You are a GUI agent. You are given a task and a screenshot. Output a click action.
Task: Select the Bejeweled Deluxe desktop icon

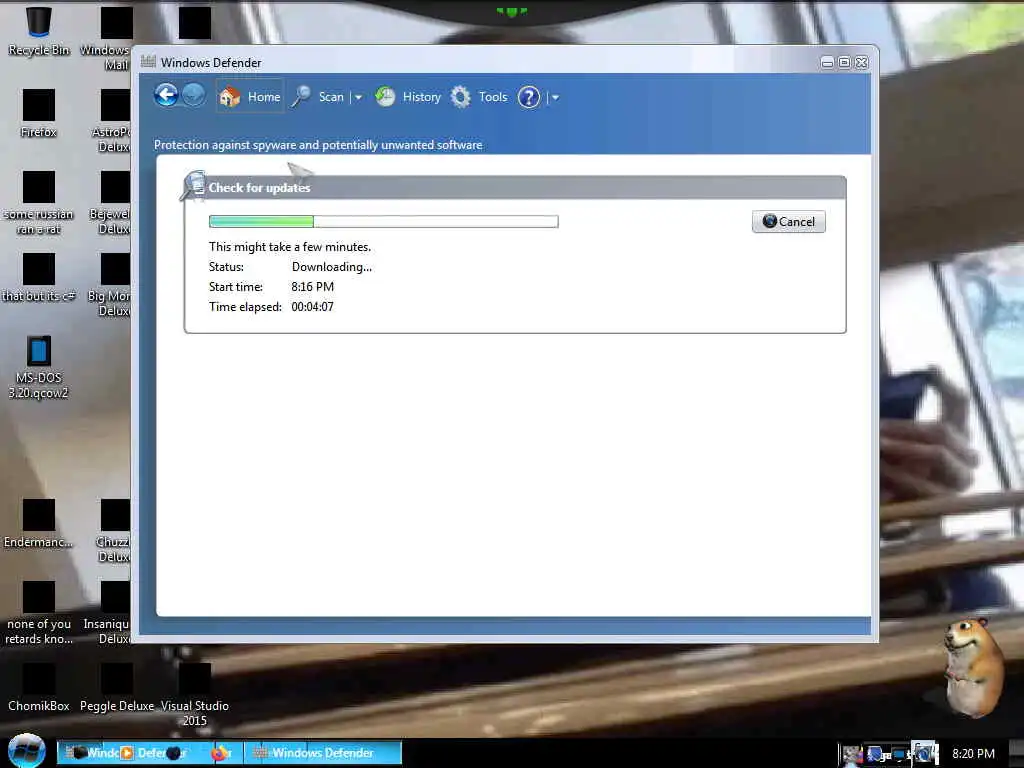pyautogui.click(x=110, y=203)
